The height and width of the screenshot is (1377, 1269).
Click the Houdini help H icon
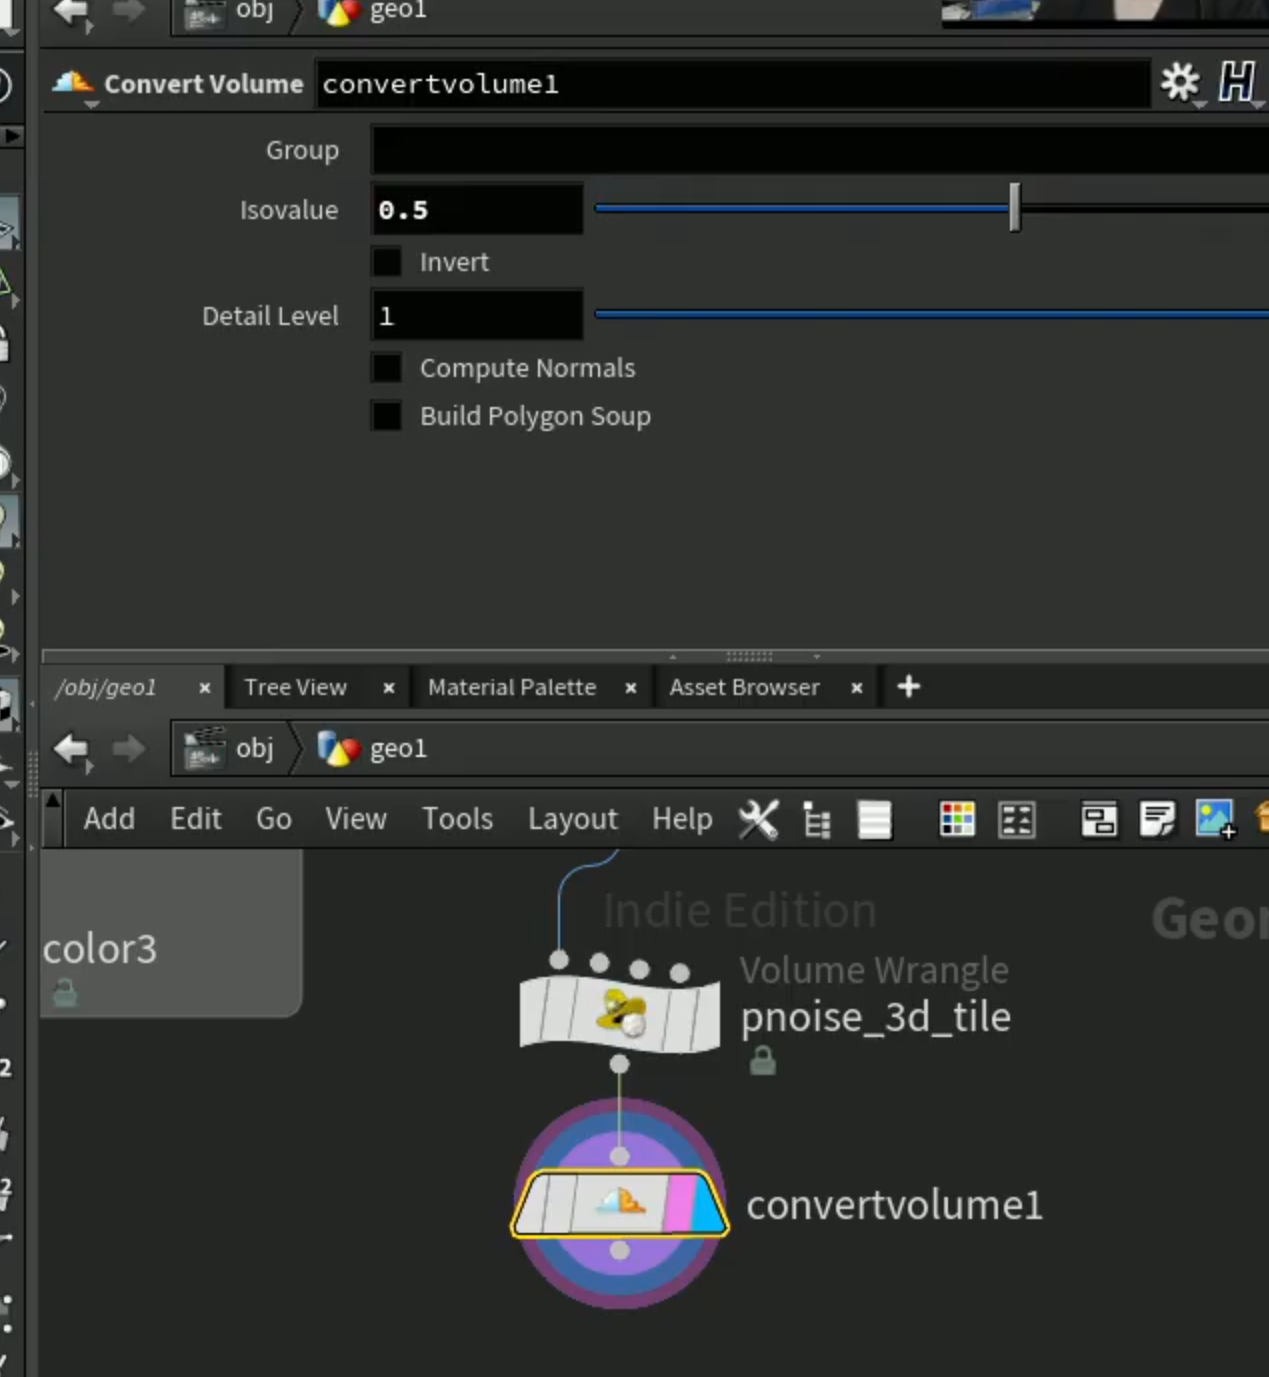(1237, 82)
